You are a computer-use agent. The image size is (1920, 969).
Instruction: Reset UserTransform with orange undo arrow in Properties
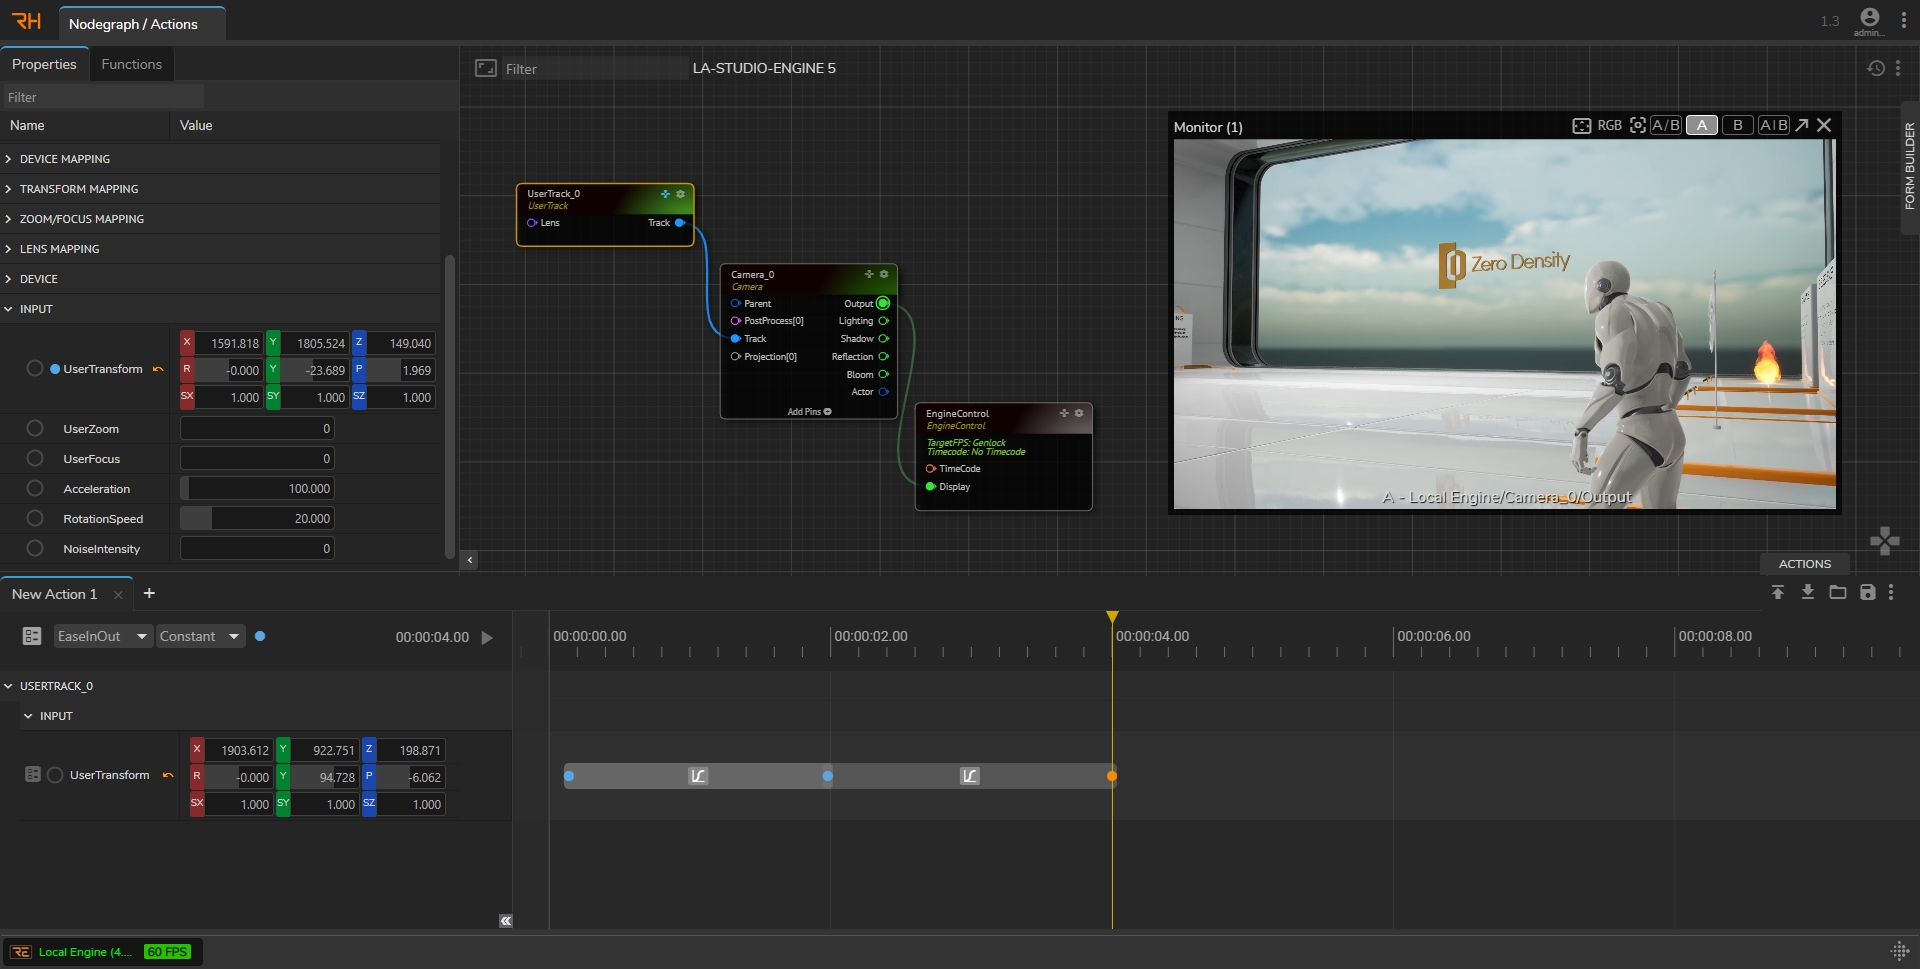[158, 370]
